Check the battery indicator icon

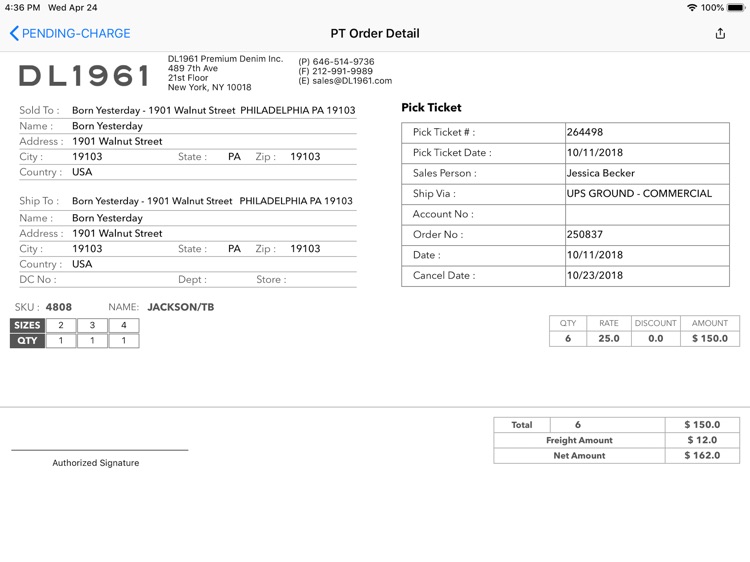(x=736, y=8)
